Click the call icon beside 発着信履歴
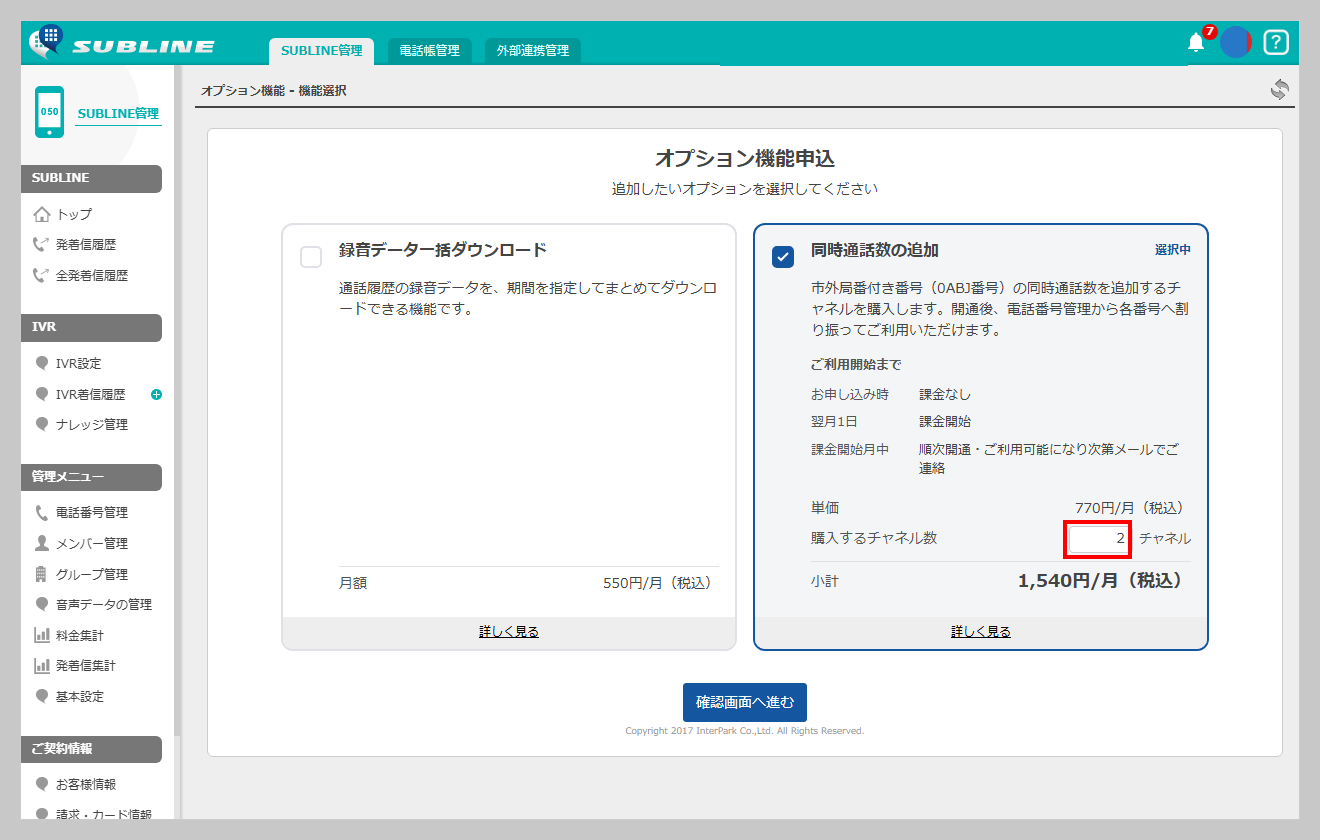 pos(41,244)
